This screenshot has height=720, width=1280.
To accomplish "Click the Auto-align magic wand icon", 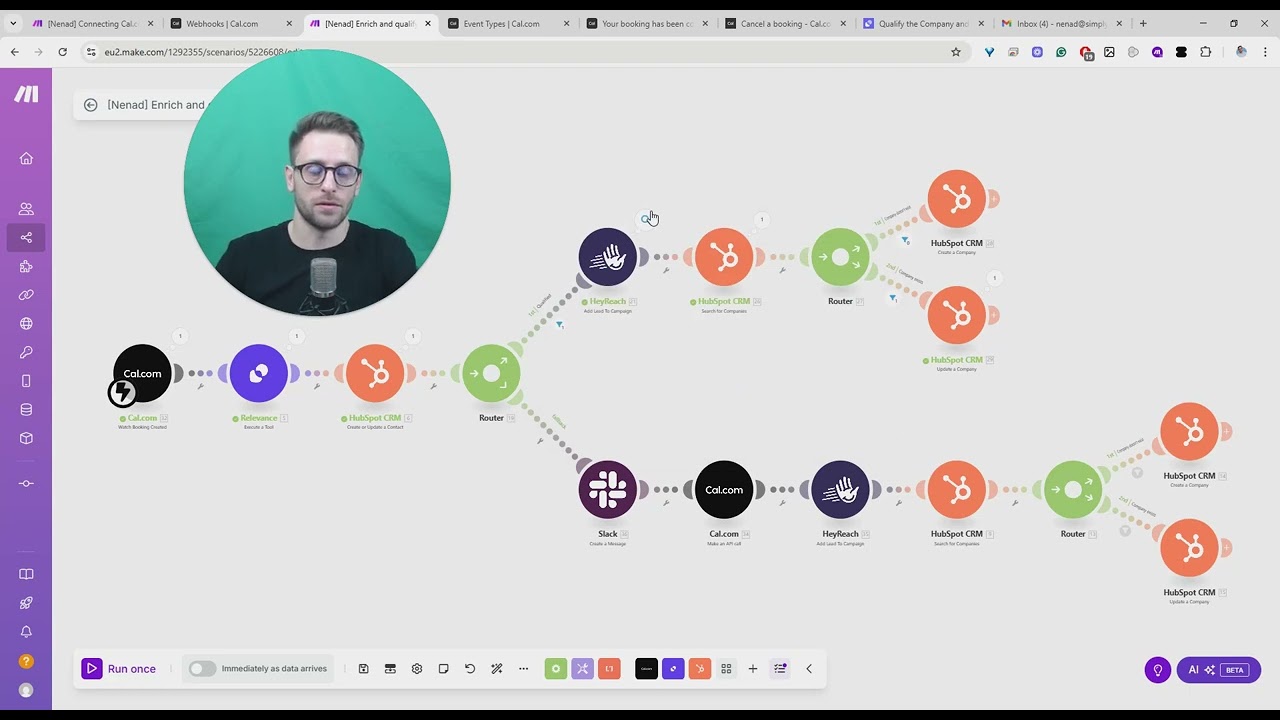I will pos(497,669).
